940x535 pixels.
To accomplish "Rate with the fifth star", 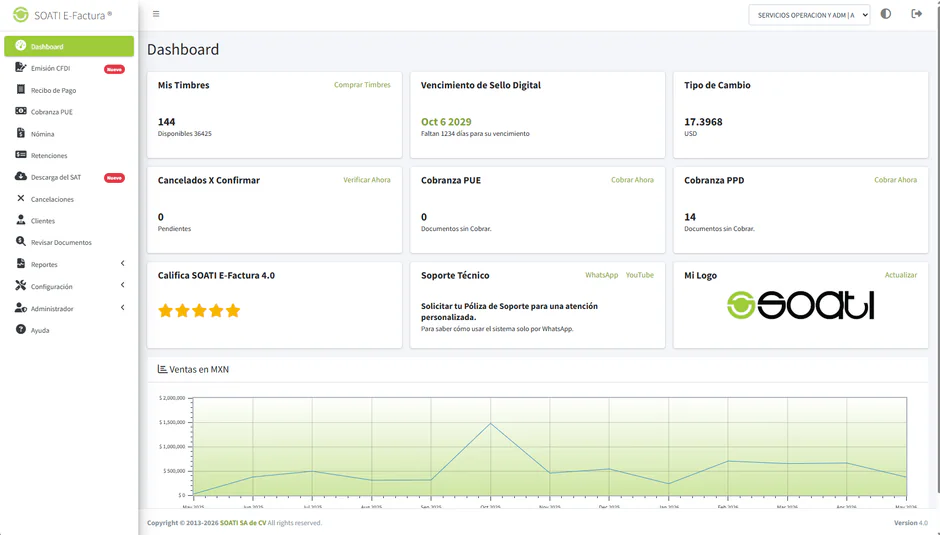I will pyautogui.click(x=233, y=310).
